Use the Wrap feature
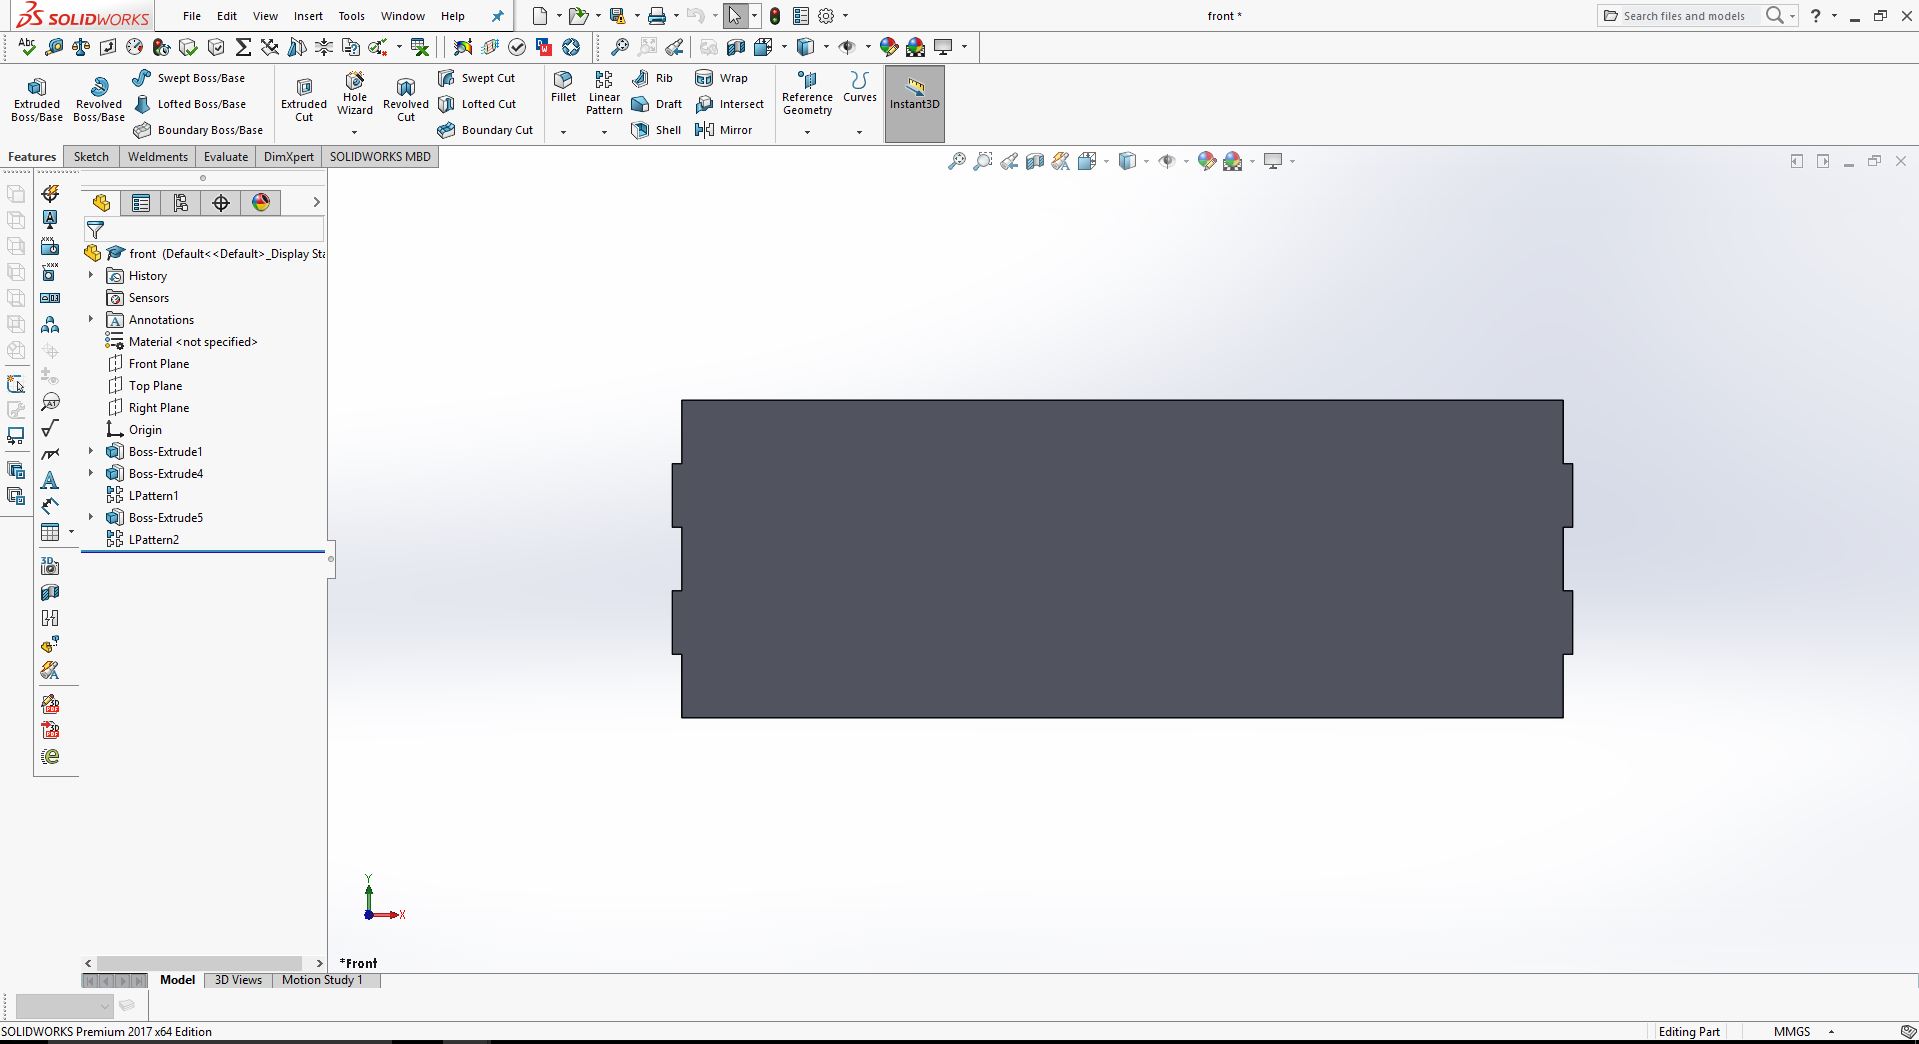This screenshot has height=1044, width=1919. [x=721, y=78]
